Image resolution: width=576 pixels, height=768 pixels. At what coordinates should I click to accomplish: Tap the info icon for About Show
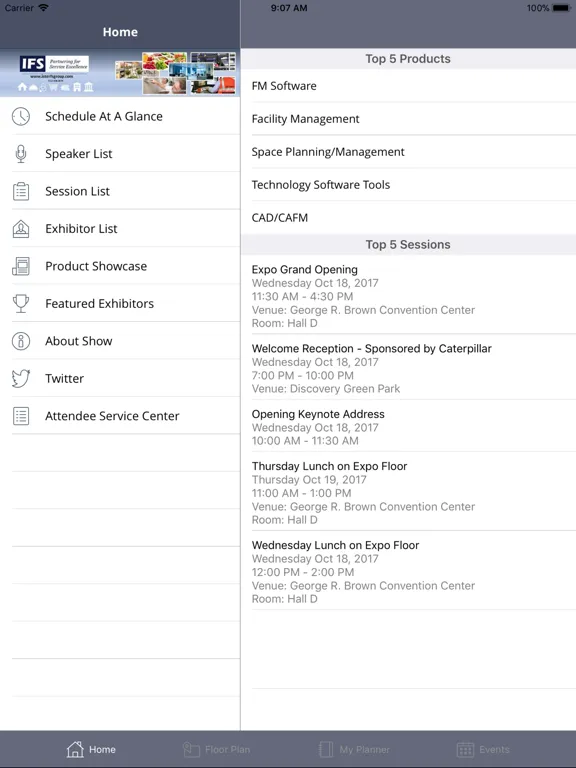pyautogui.click(x=21, y=341)
